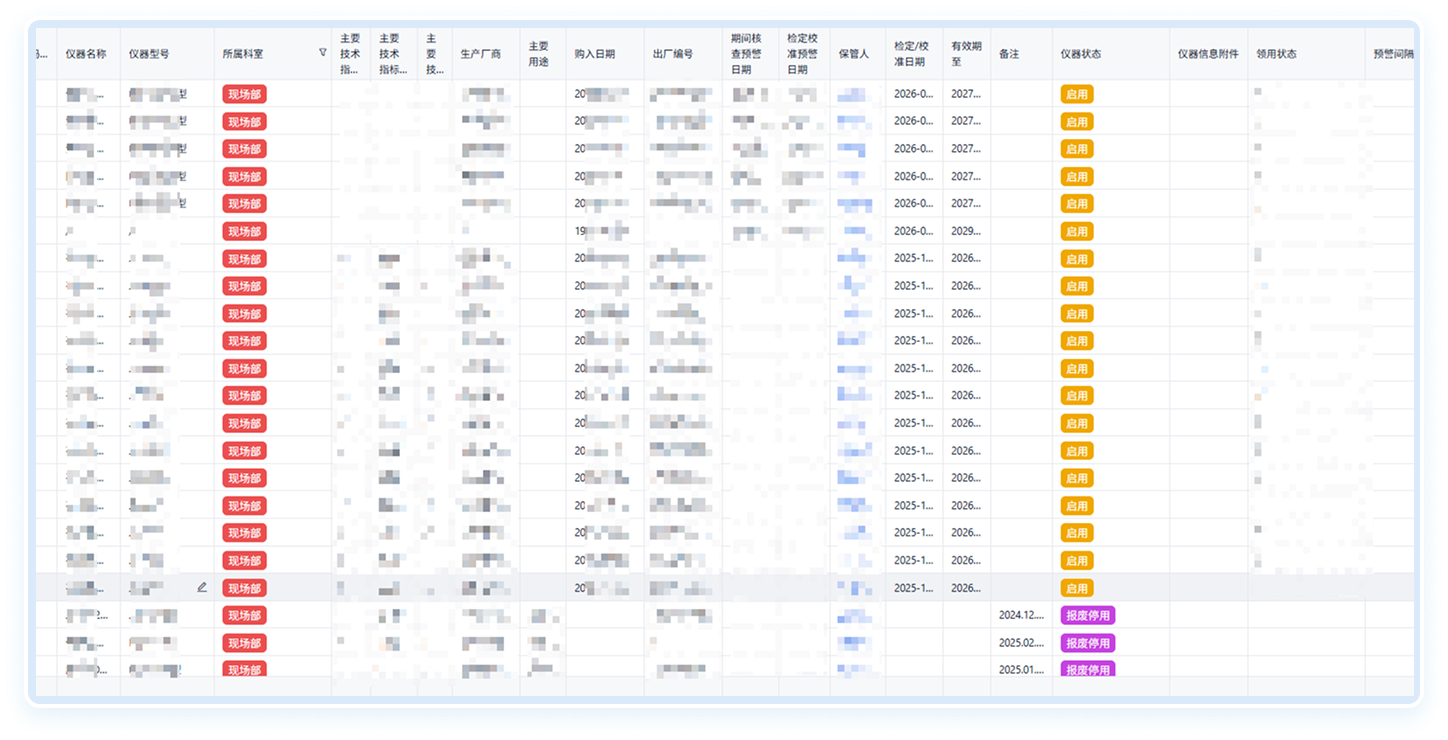Select the 生产厂商 column header
The width and height of the screenshot is (1448, 740).
click(480, 54)
